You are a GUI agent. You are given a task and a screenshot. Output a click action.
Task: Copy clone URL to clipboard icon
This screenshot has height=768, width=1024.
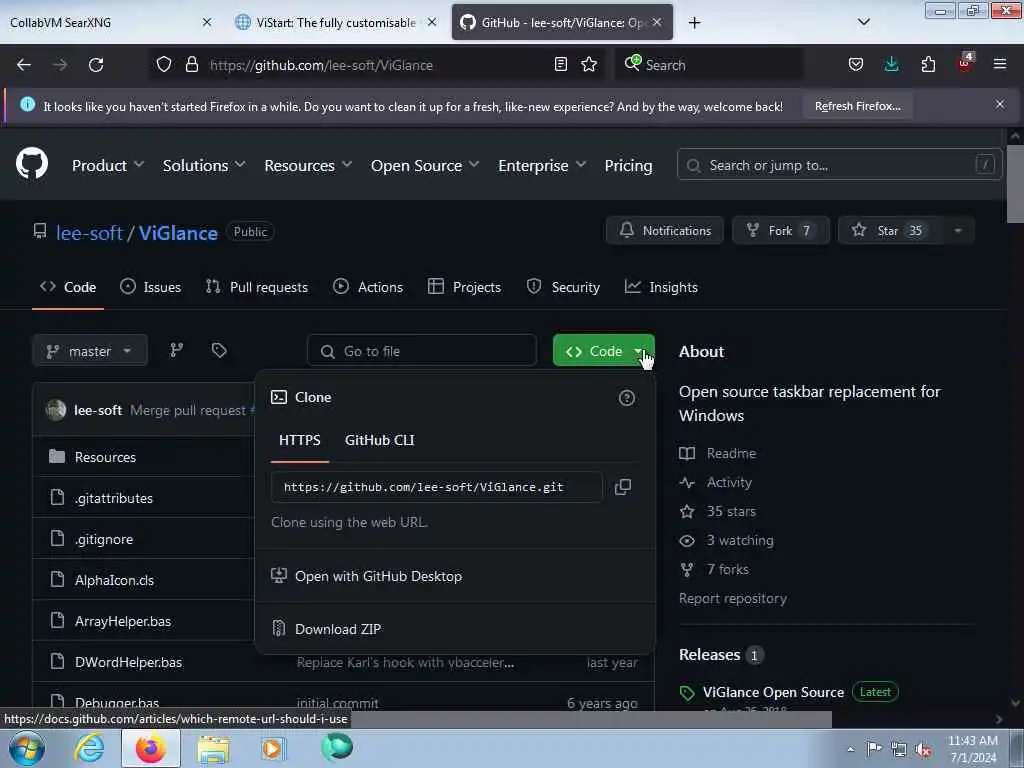click(x=623, y=487)
